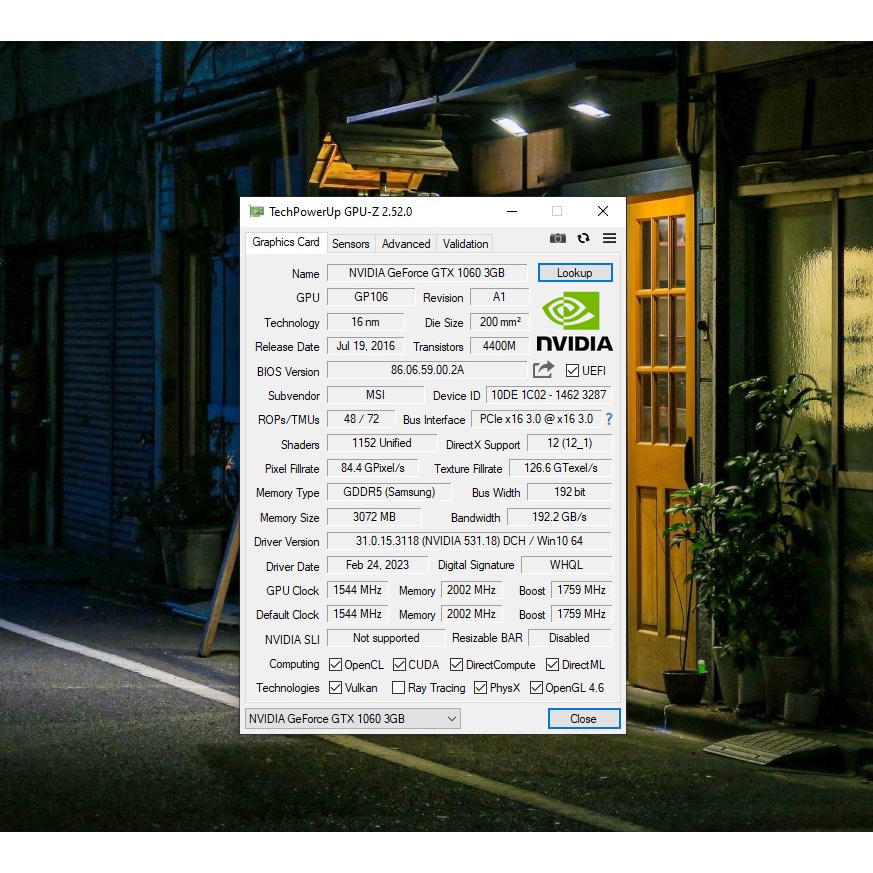This screenshot has height=873, width=873.
Task: Click the Default Clock row Boost value 1759 MHz
Action: pyautogui.click(x=581, y=614)
